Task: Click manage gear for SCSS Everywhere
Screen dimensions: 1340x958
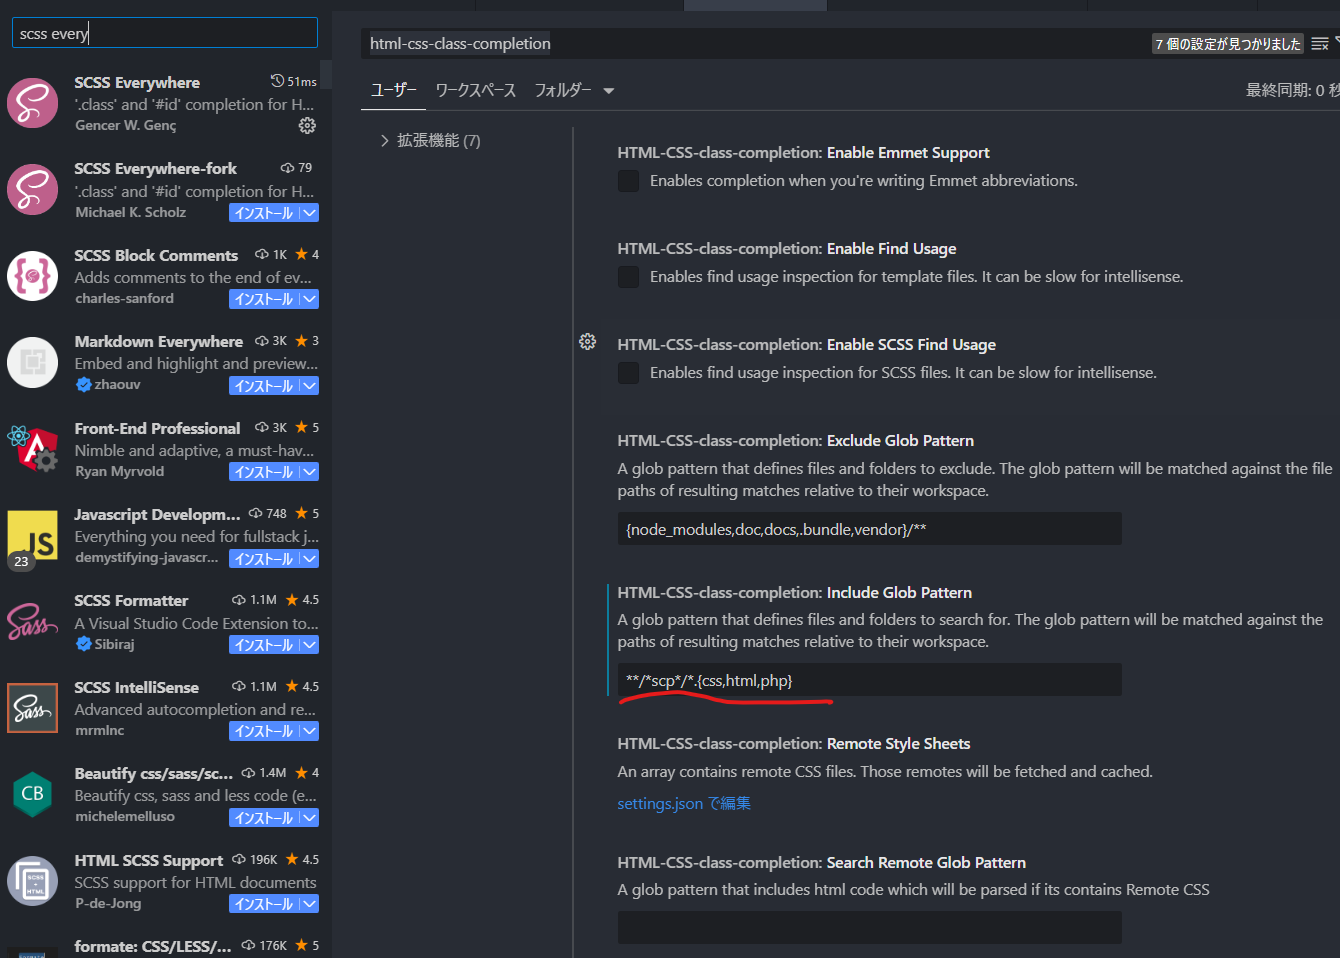Action: click(x=307, y=126)
